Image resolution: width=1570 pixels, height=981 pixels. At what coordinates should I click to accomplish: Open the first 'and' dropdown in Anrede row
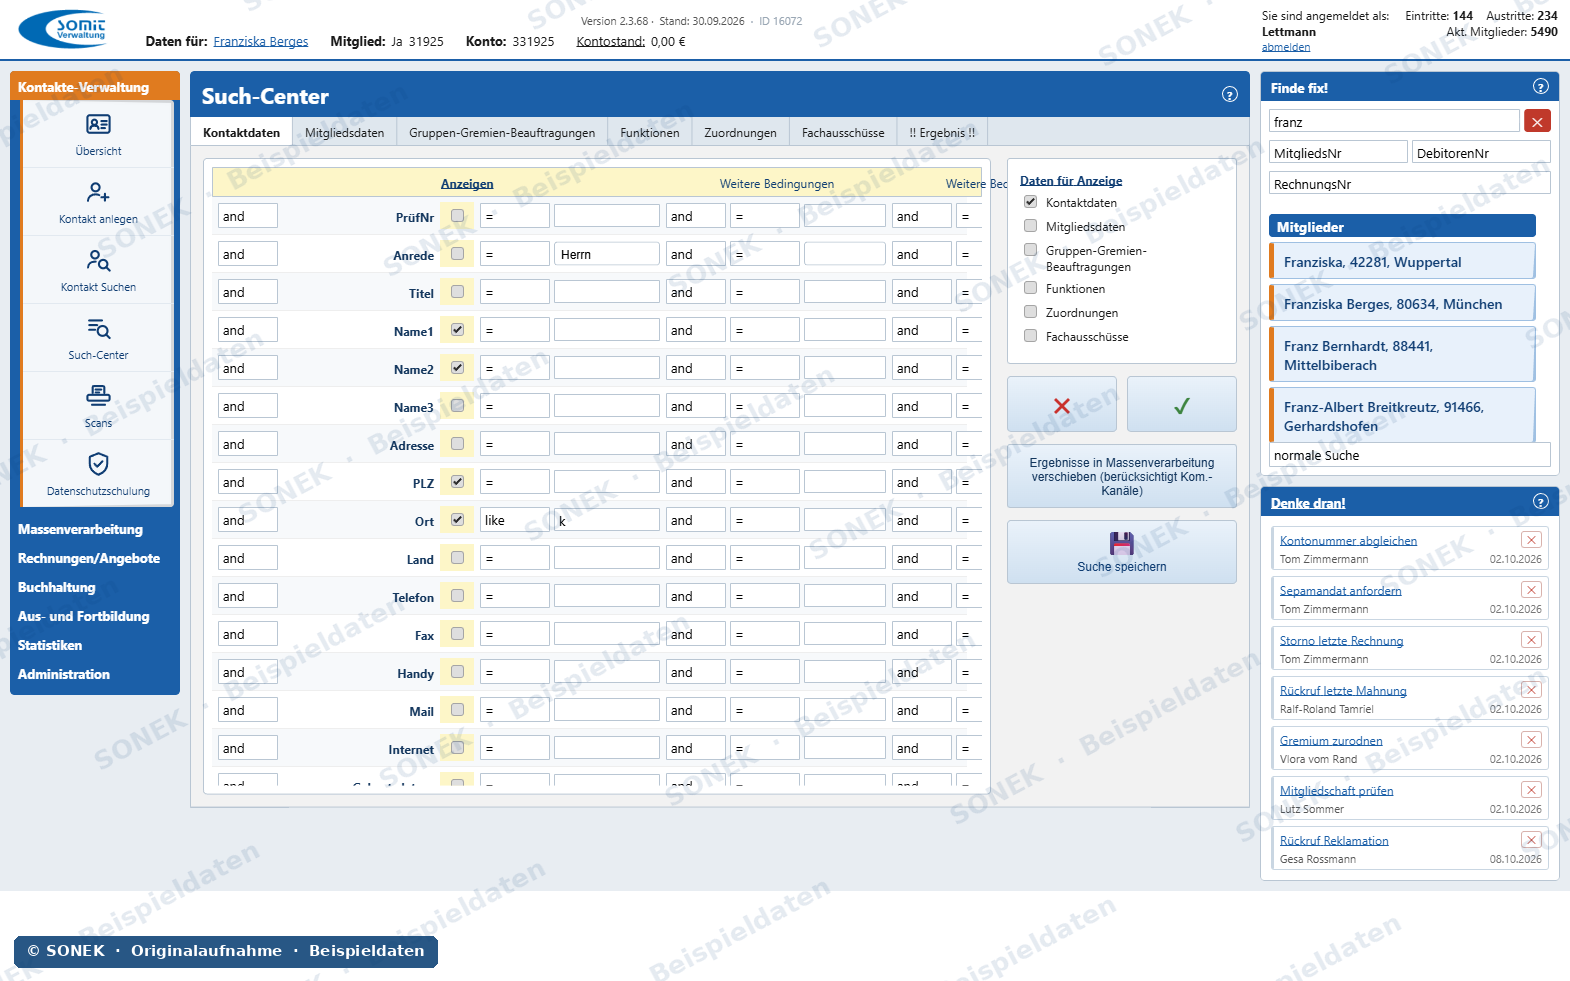click(x=248, y=254)
